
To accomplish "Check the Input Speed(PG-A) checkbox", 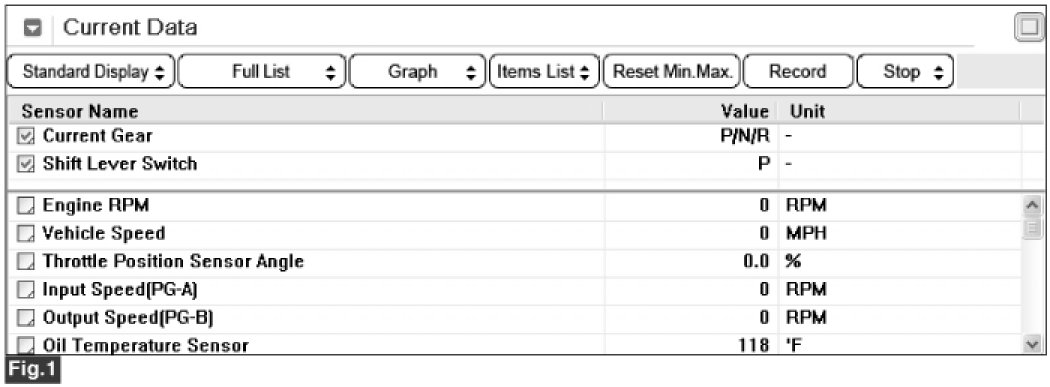I will click(x=25, y=290).
